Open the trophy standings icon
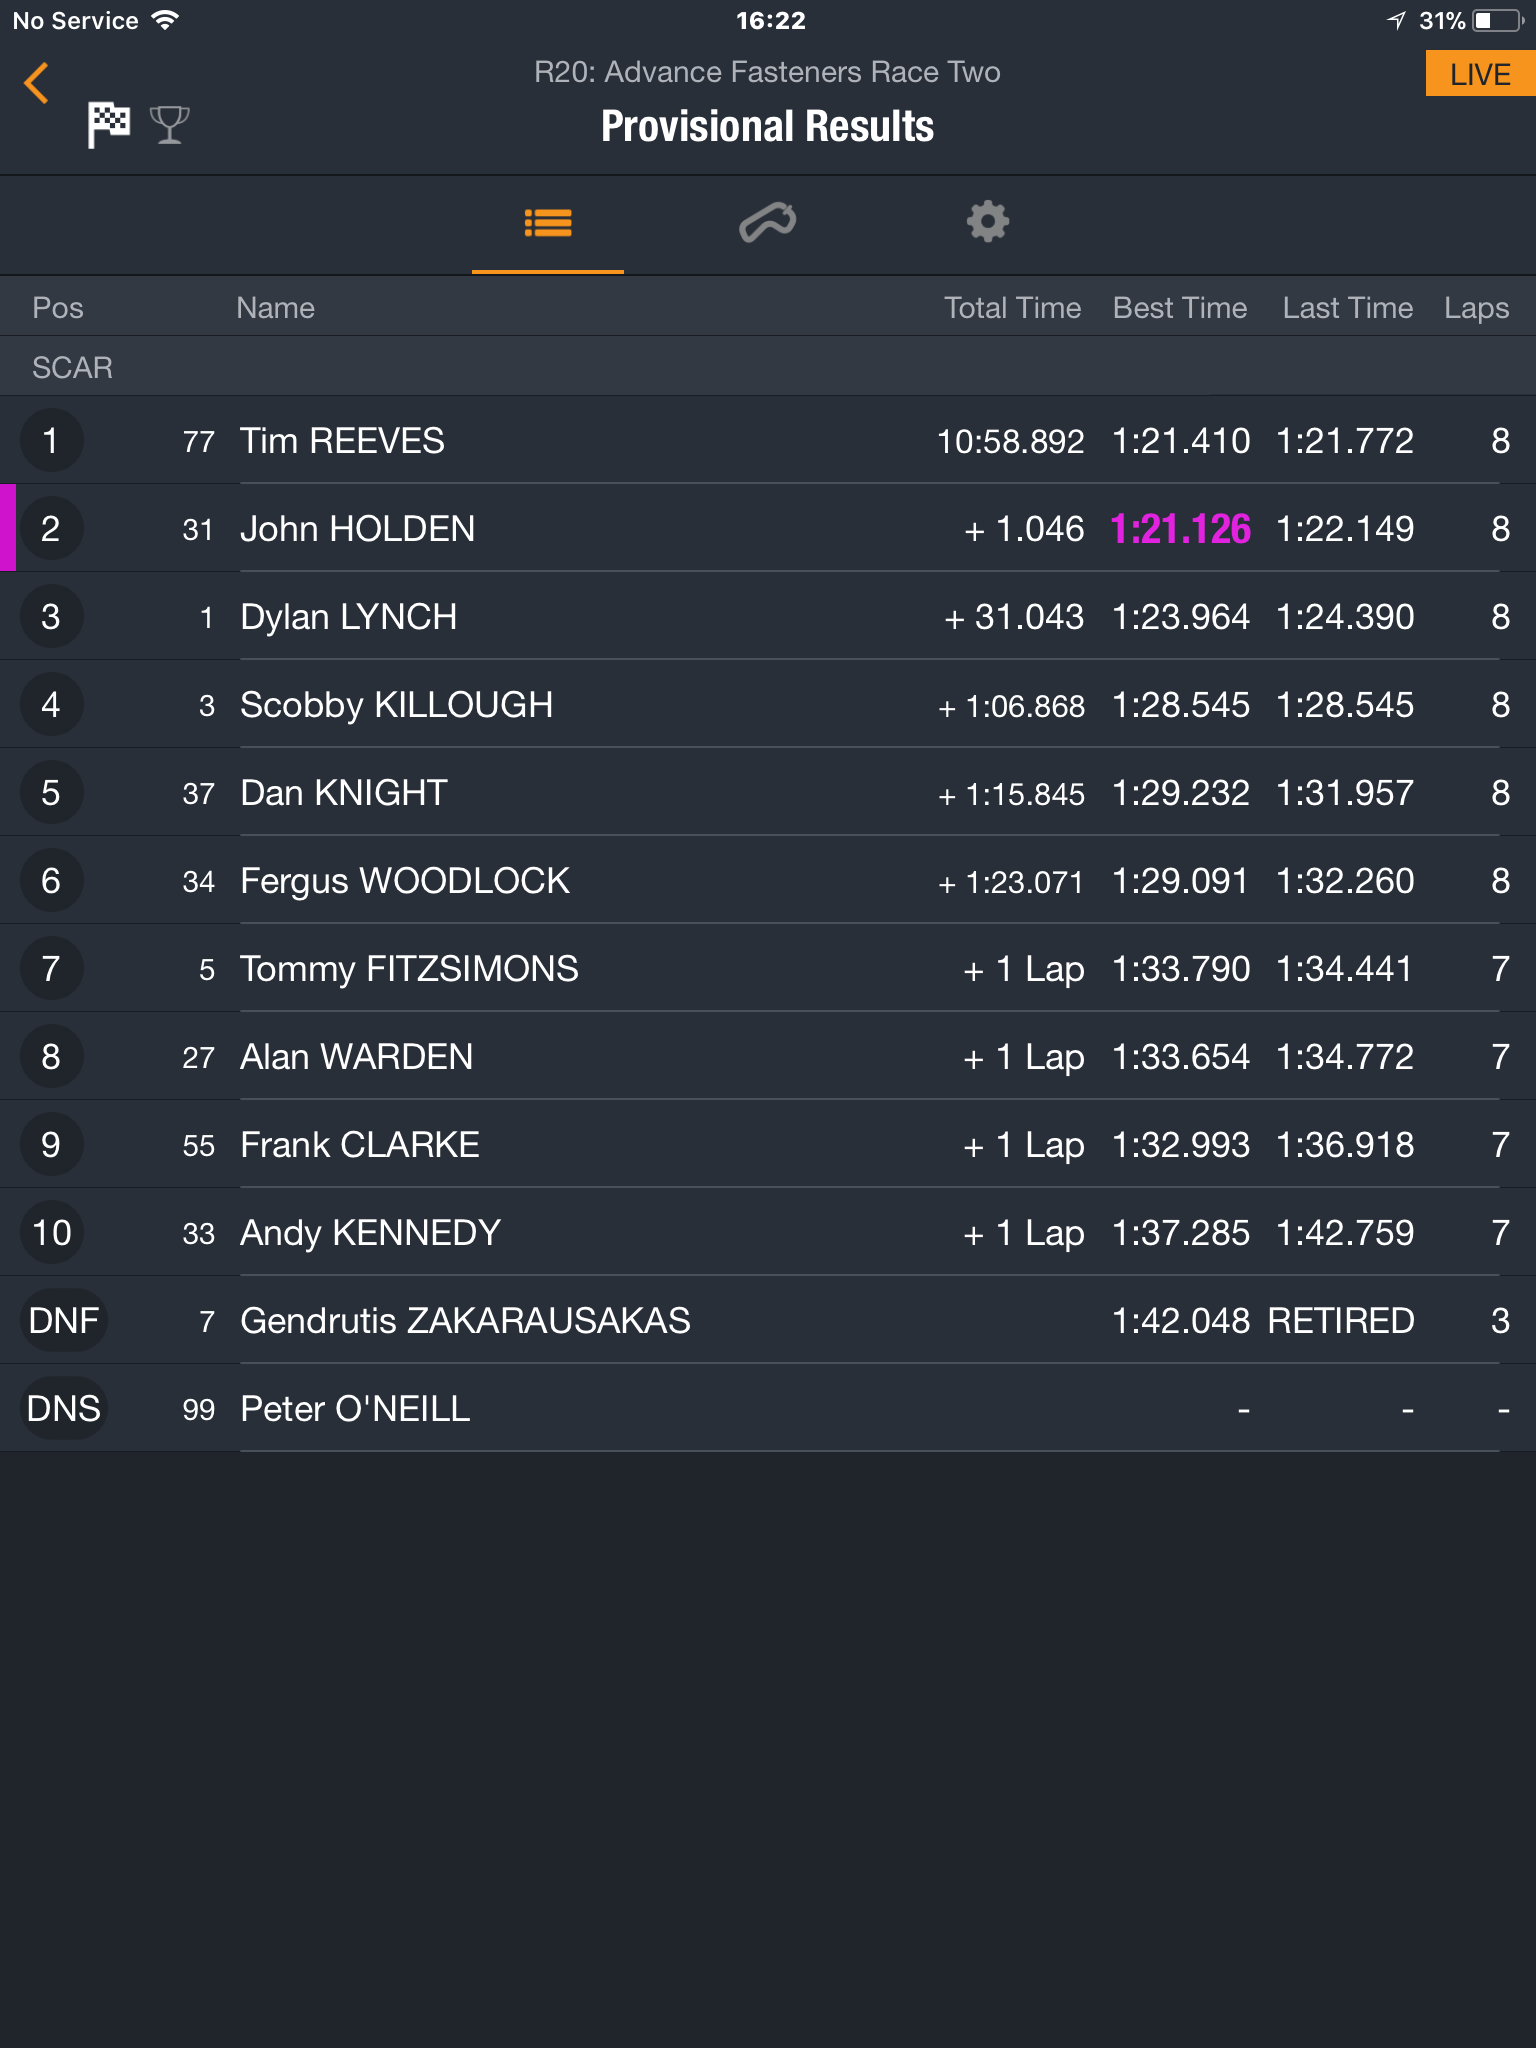Image resolution: width=1536 pixels, height=2048 pixels. point(169,125)
